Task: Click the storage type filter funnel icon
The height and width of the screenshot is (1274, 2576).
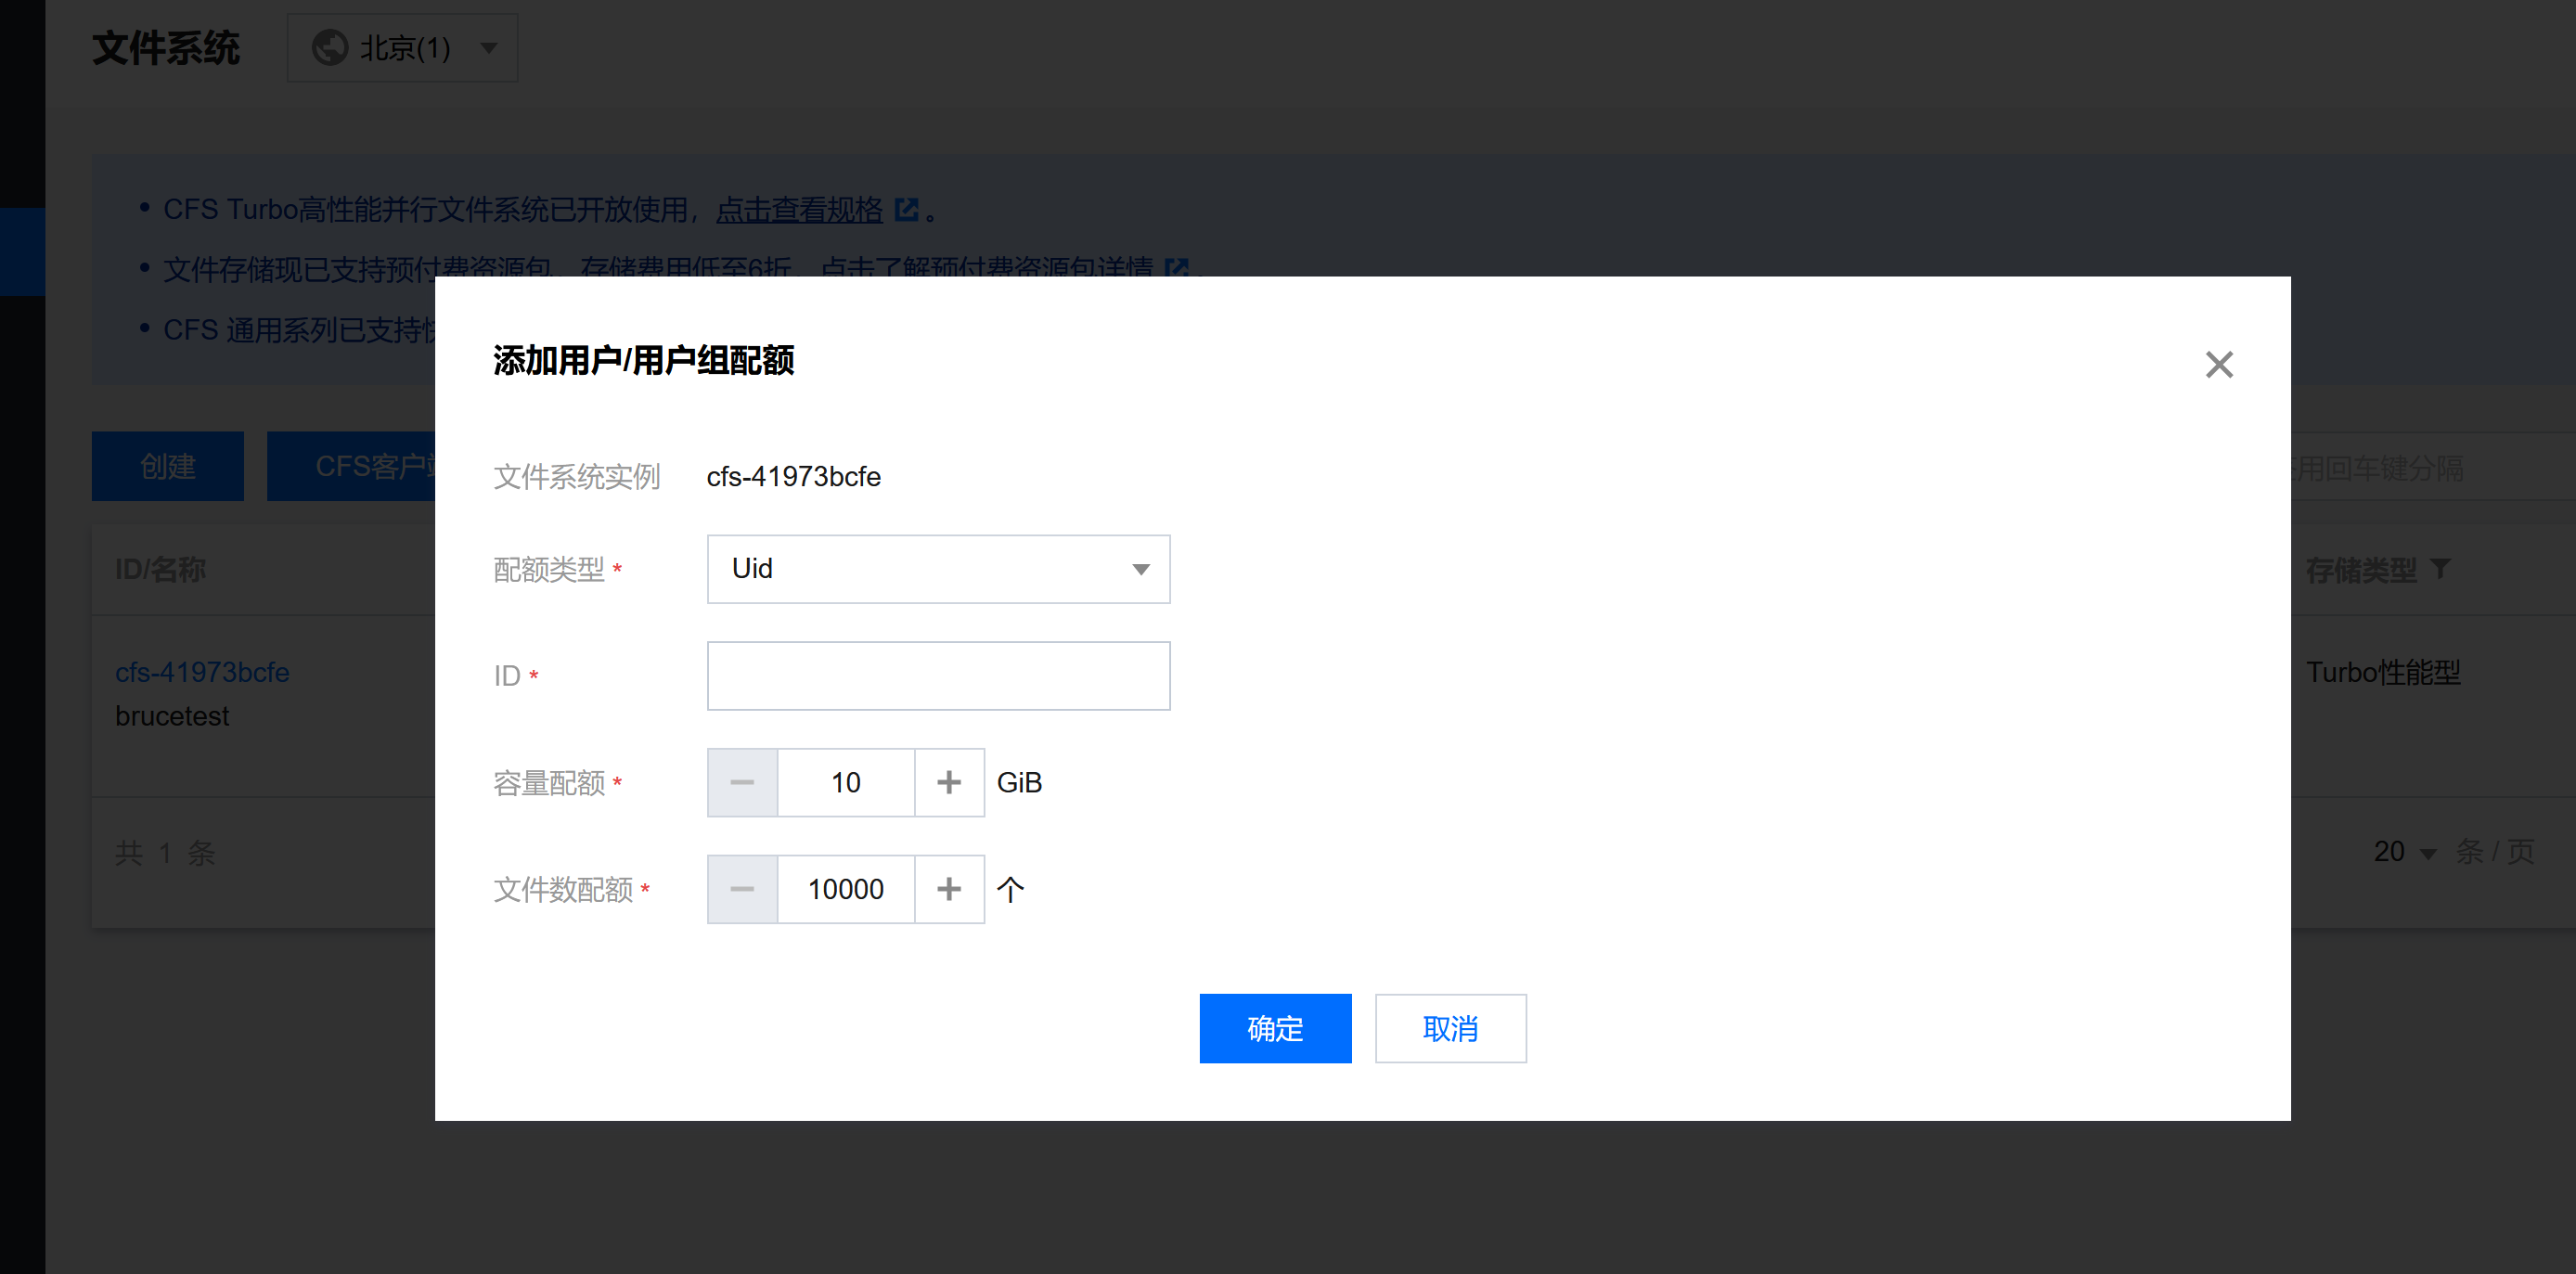Action: tap(2440, 569)
